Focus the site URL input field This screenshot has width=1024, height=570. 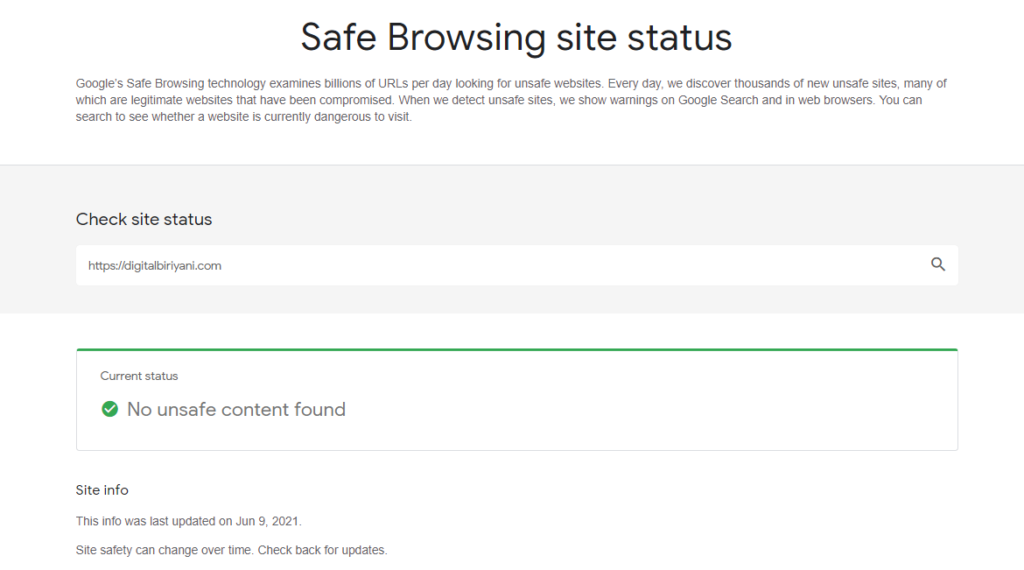pos(517,265)
